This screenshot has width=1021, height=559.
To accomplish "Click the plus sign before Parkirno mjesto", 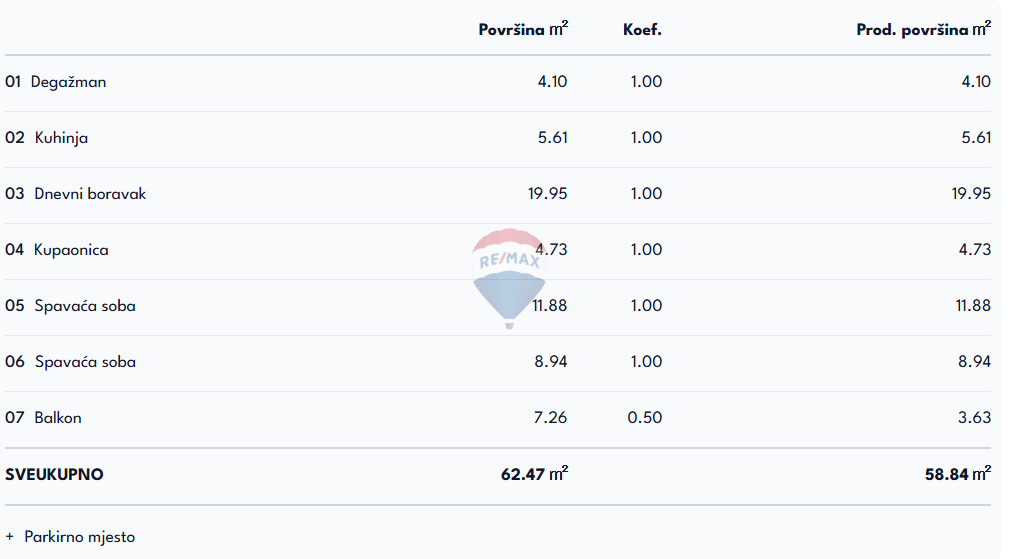I will tap(10, 537).
